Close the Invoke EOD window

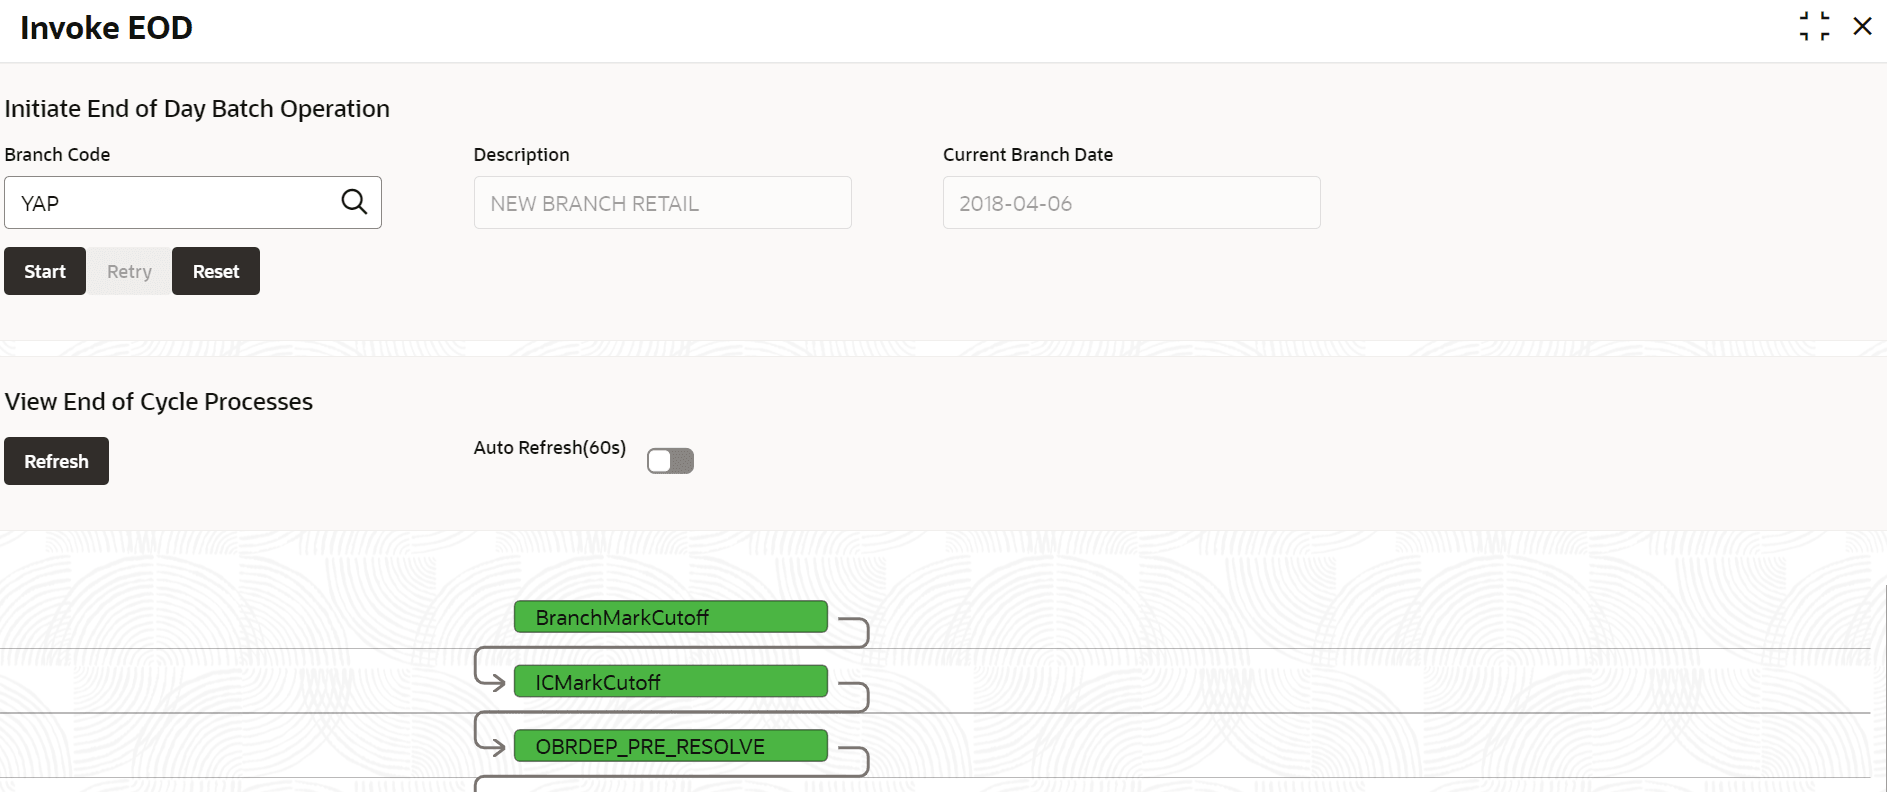click(1862, 27)
